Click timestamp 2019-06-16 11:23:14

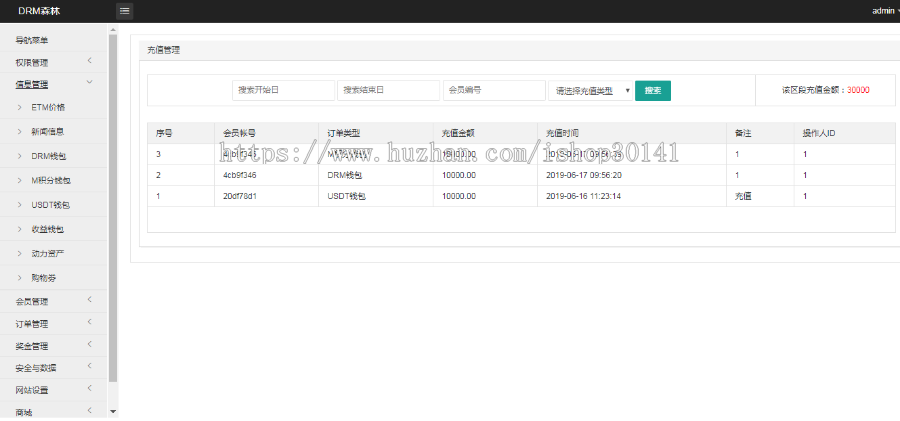point(583,196)
